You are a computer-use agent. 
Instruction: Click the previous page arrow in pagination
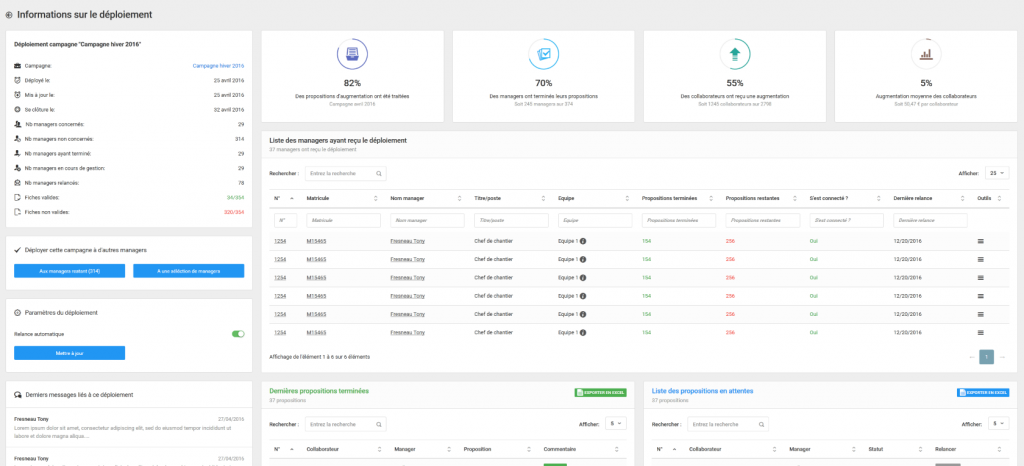972,357
